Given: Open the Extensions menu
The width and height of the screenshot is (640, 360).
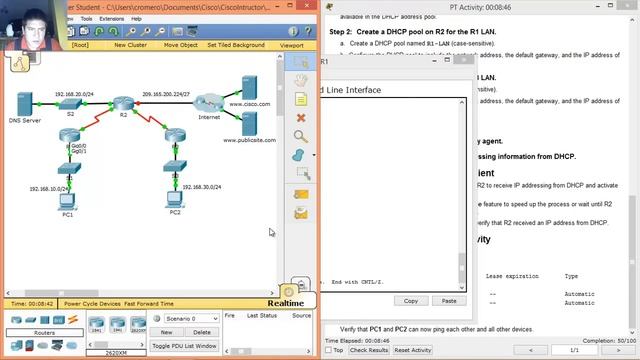Looking at the screenshot, I should [x=111, y=19].
